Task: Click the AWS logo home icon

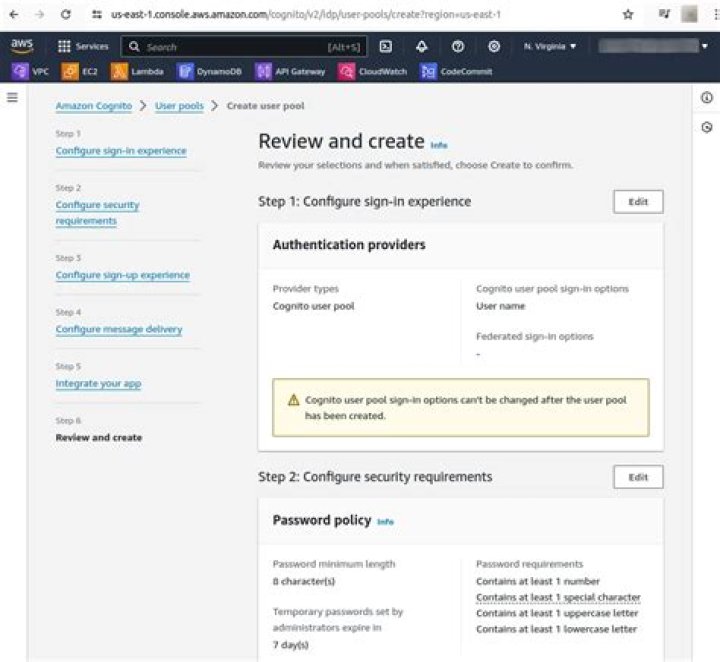Action: click(22, 46)
